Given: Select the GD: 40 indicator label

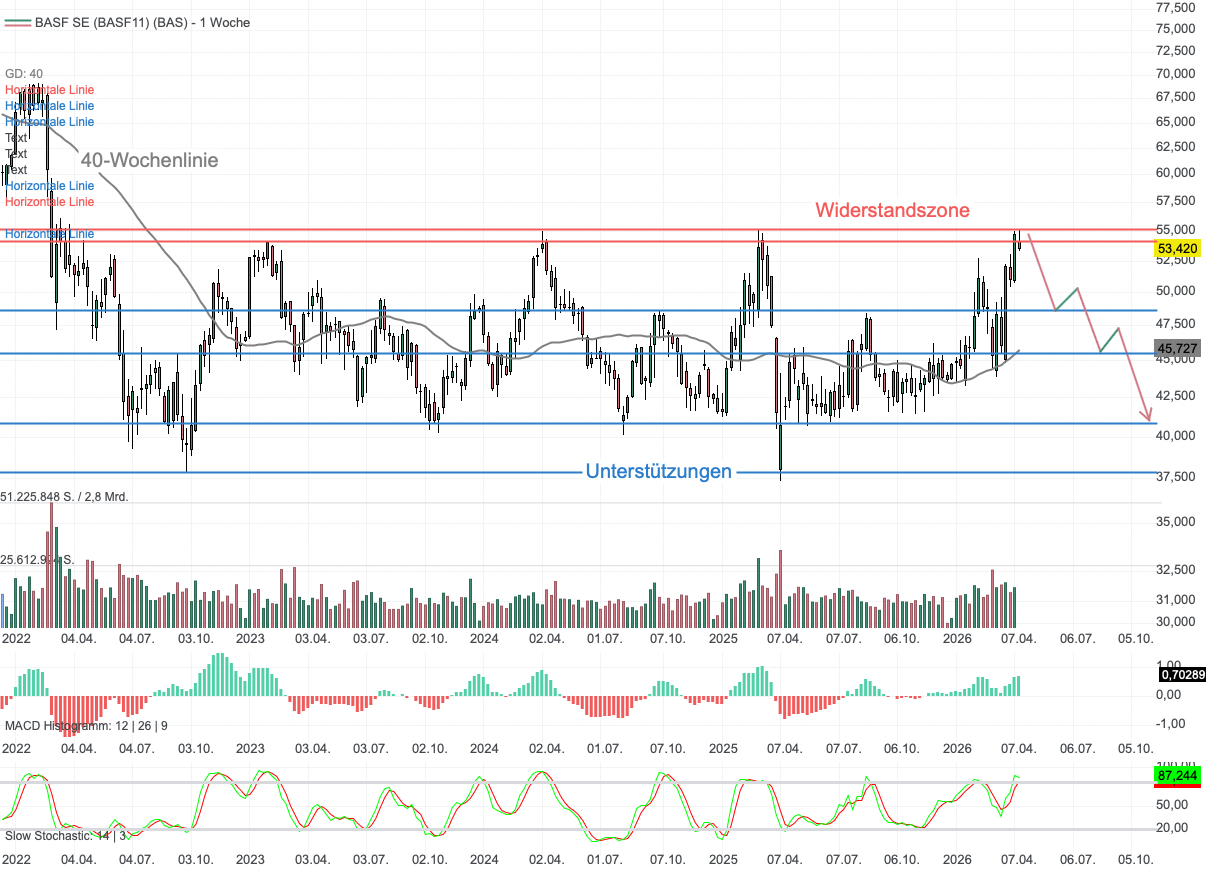Looking at the screenshot, I should coord(24,74).
